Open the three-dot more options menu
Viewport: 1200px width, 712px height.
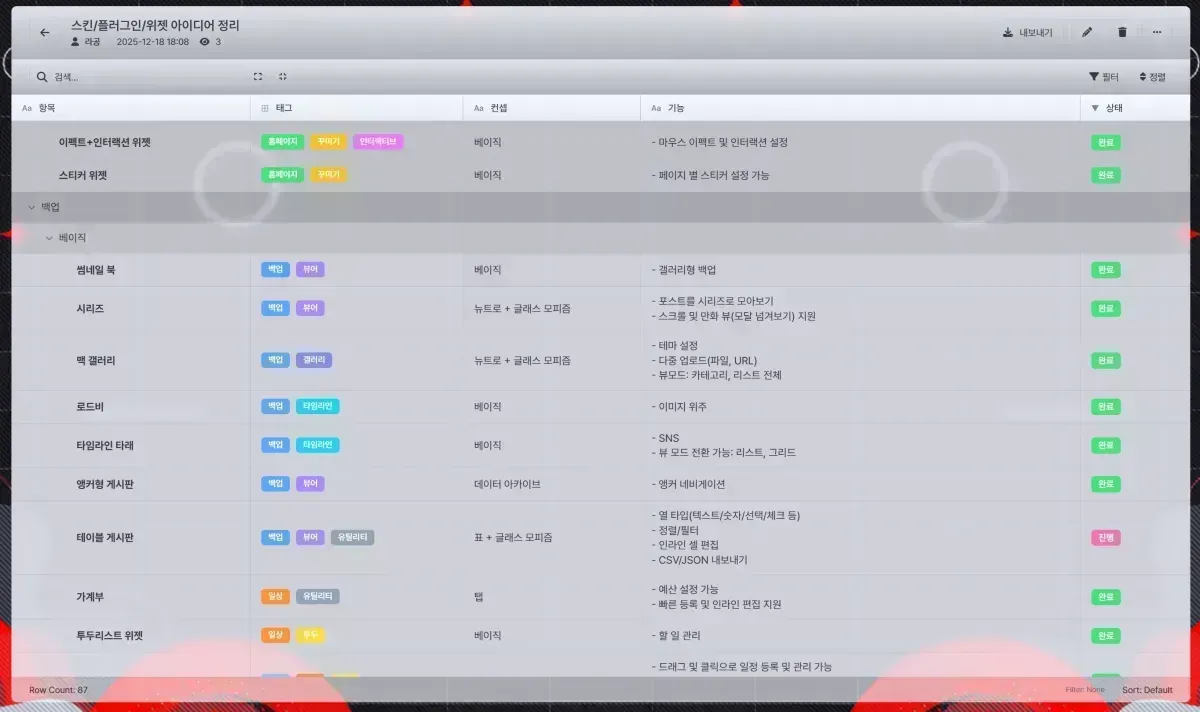1157,32
